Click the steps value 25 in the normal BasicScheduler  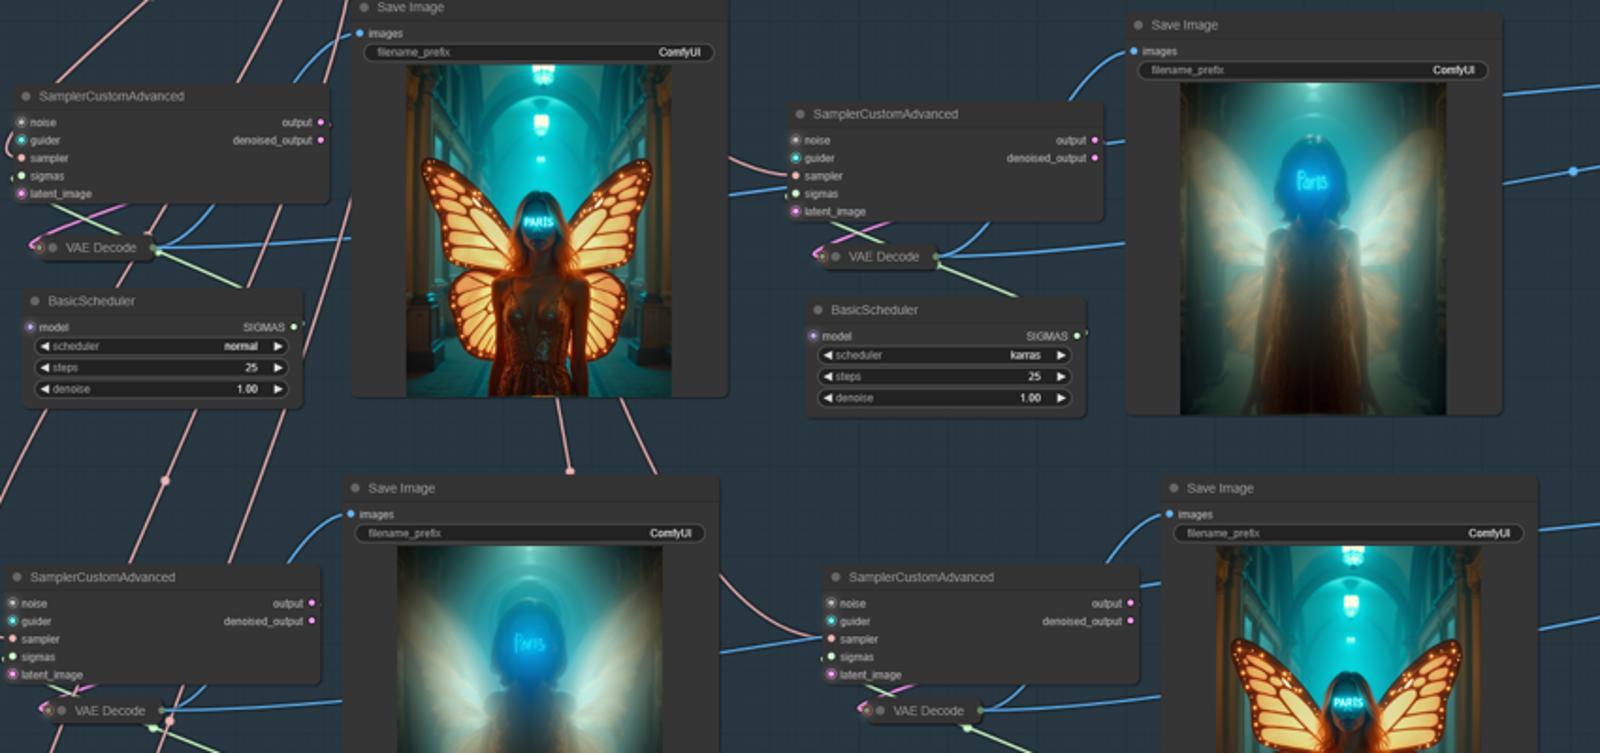[251, 368]
